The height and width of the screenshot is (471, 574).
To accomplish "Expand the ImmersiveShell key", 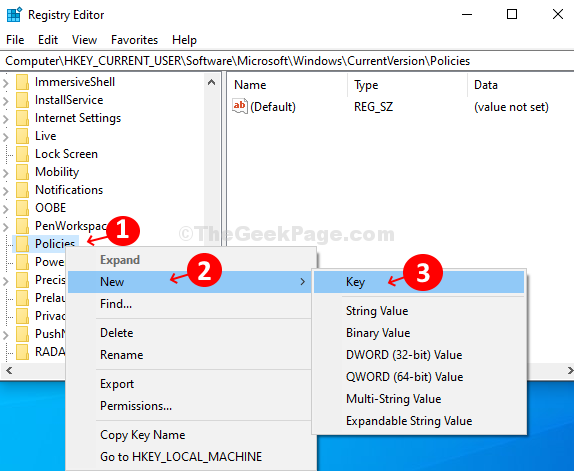I will point(5,83).
